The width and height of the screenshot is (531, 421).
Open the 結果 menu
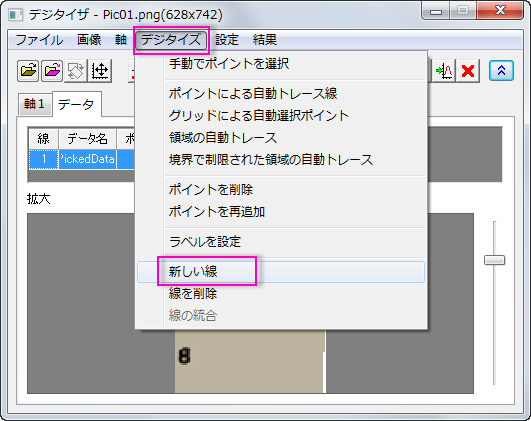click(264, 40)
